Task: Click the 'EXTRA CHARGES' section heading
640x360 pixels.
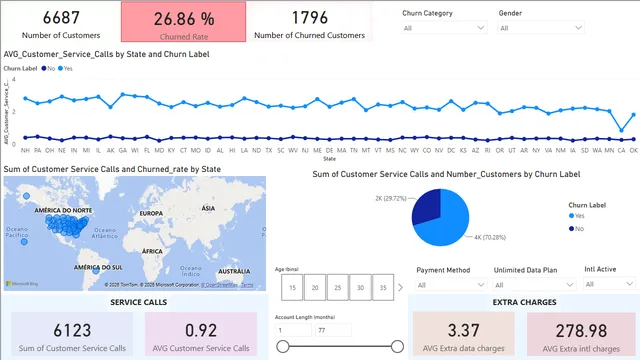Action: [524, 302]
